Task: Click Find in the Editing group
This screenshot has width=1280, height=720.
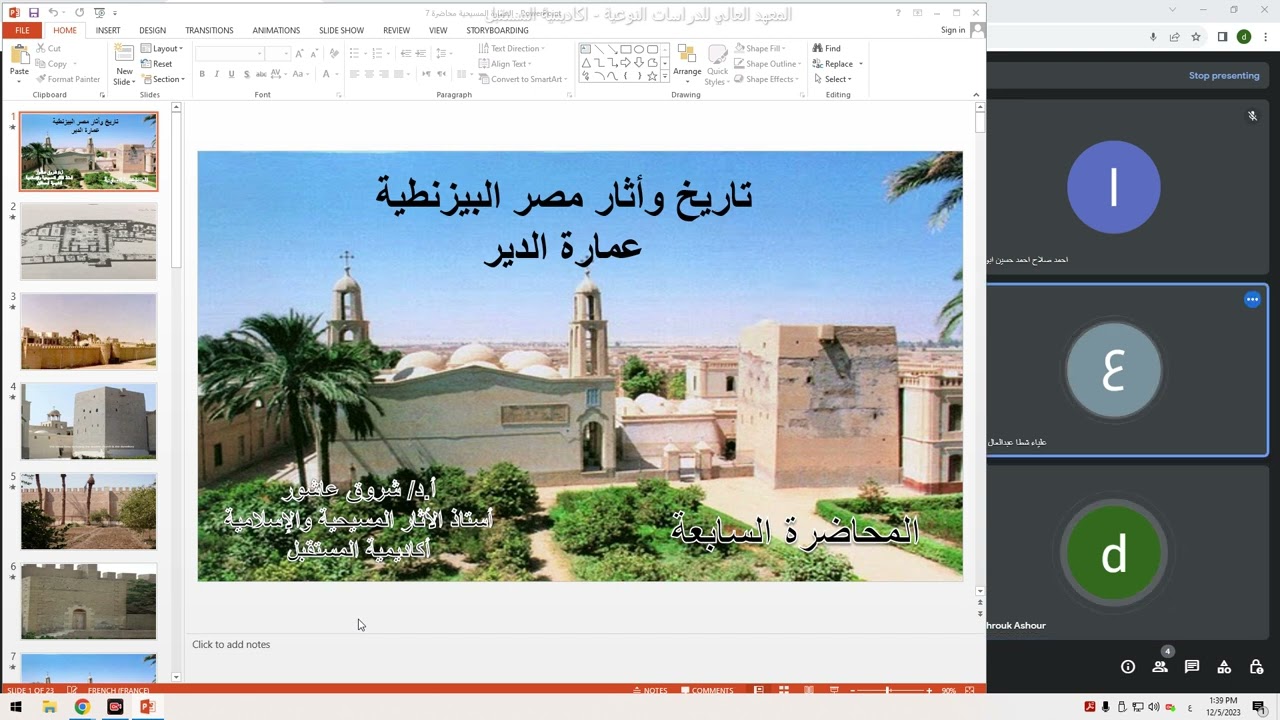Action: click(x=827, y=48)
